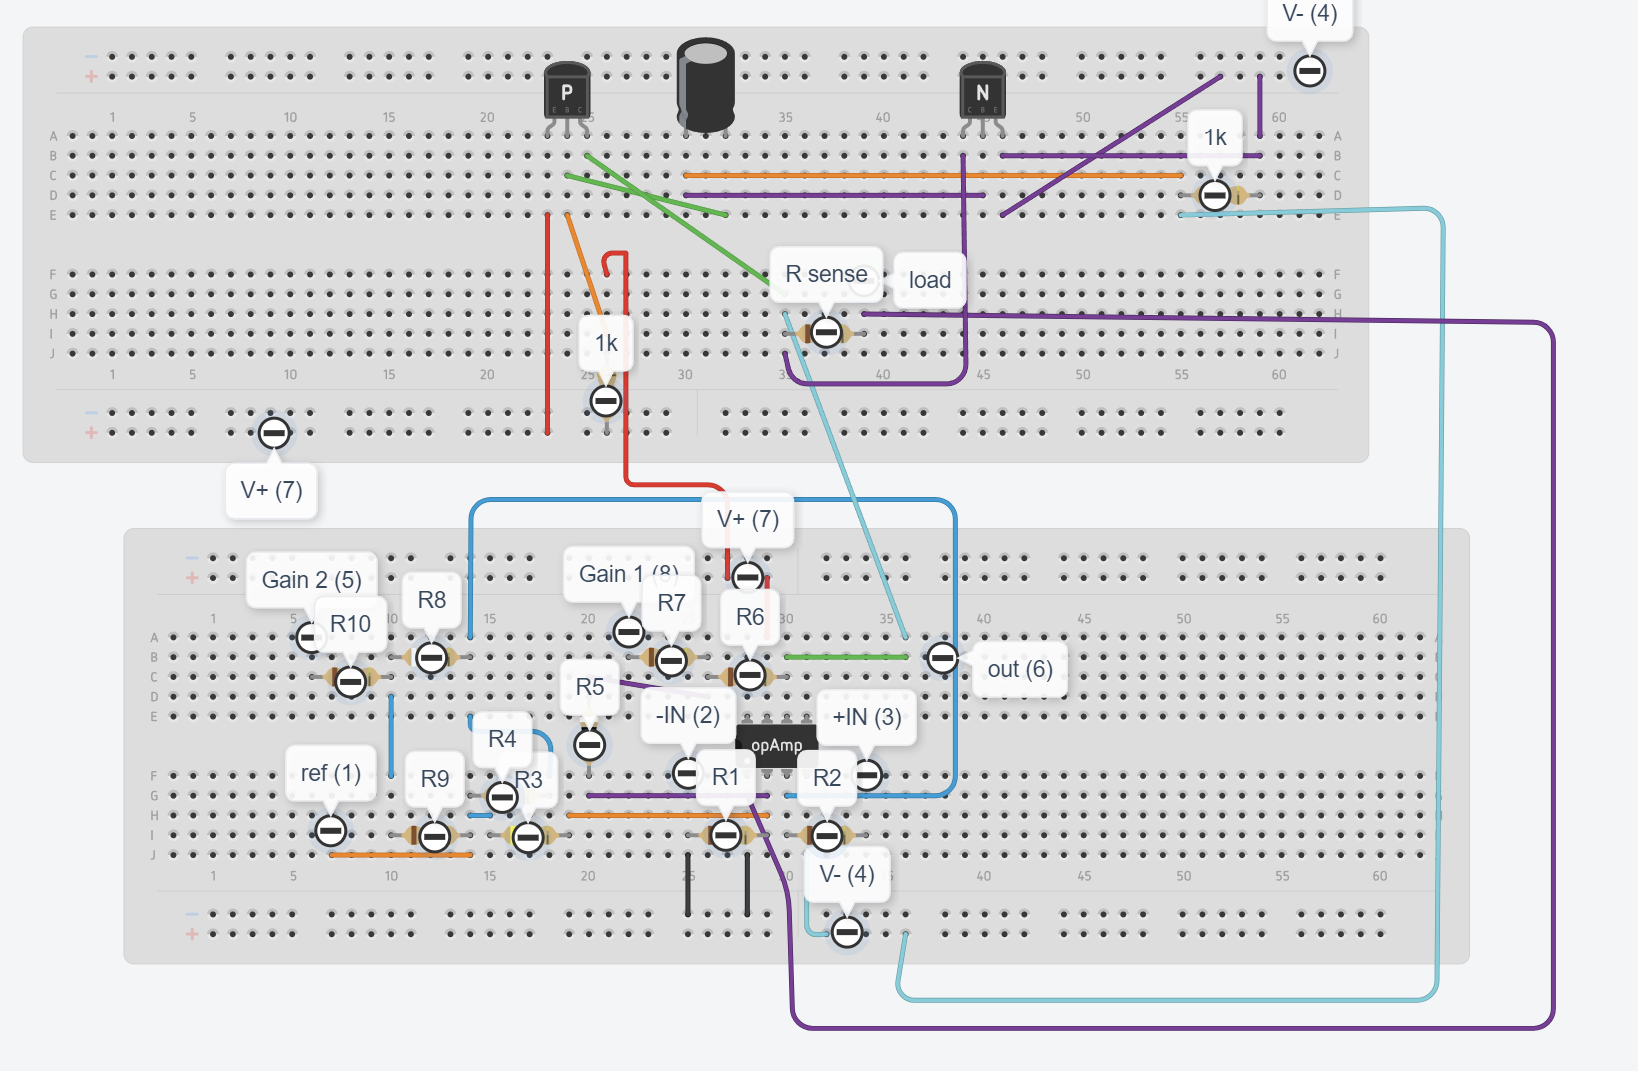Click the R sense resistor
This screenshot has width=1638, height=1071.
[x=827, y=331]
